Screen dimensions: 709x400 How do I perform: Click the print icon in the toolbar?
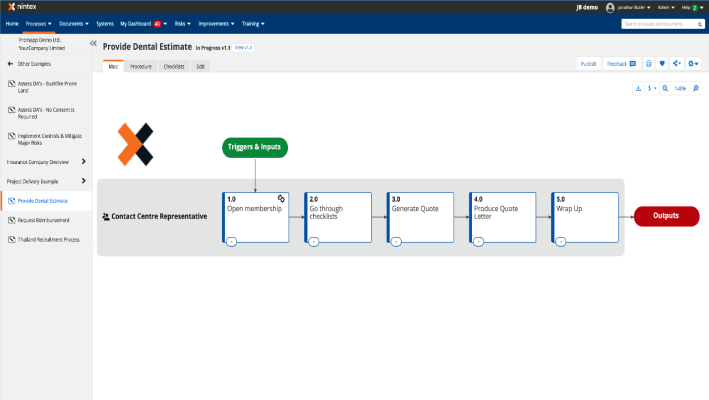648,63
